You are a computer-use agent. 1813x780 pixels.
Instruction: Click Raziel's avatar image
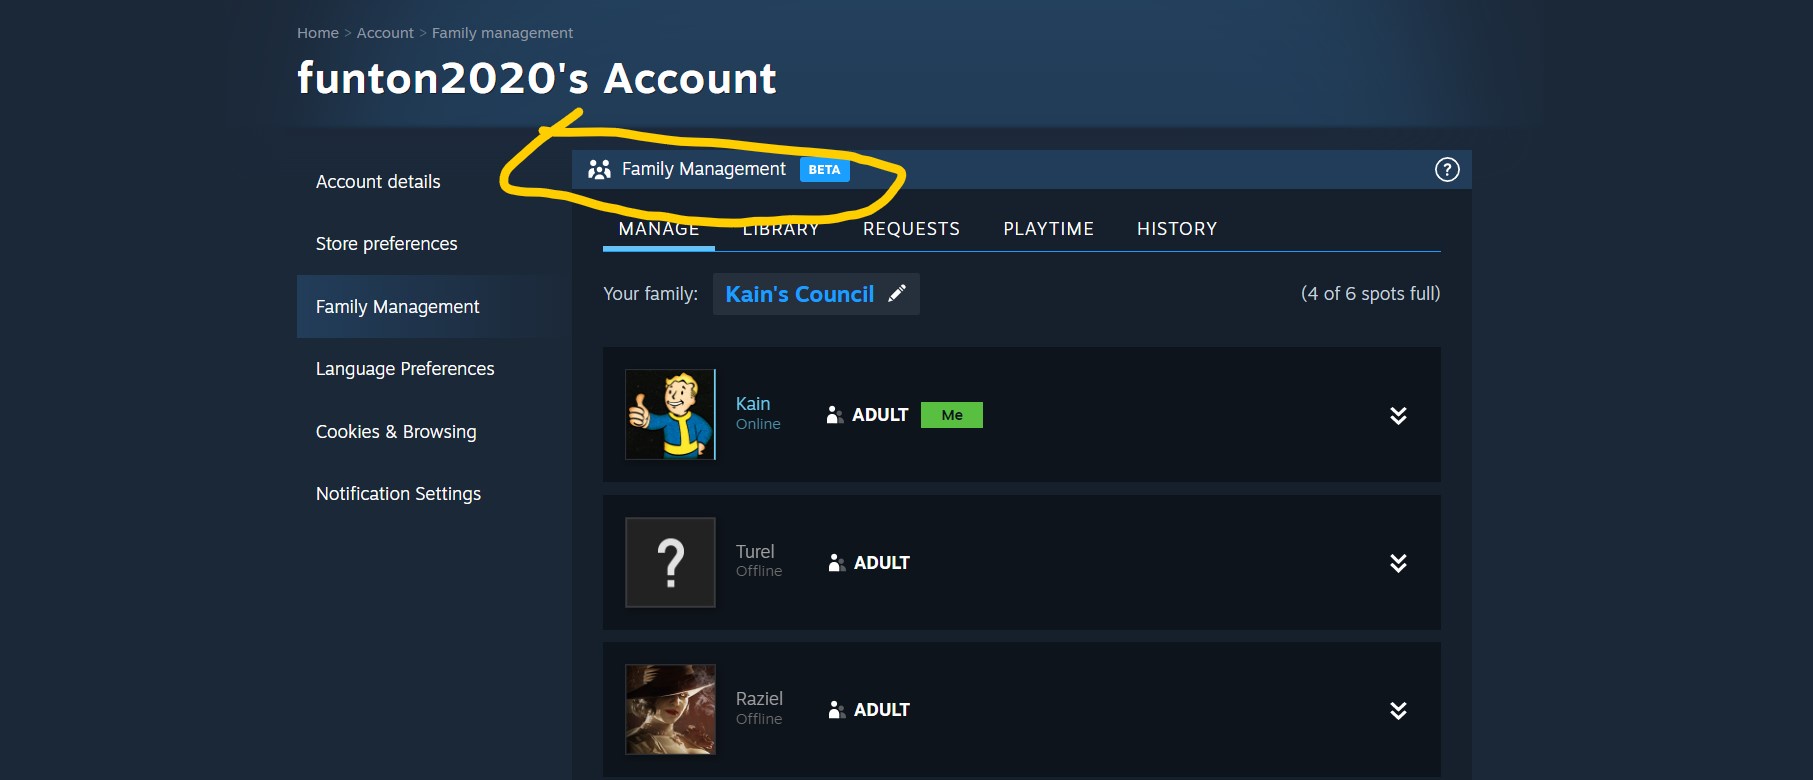click(x=670, y=710)
